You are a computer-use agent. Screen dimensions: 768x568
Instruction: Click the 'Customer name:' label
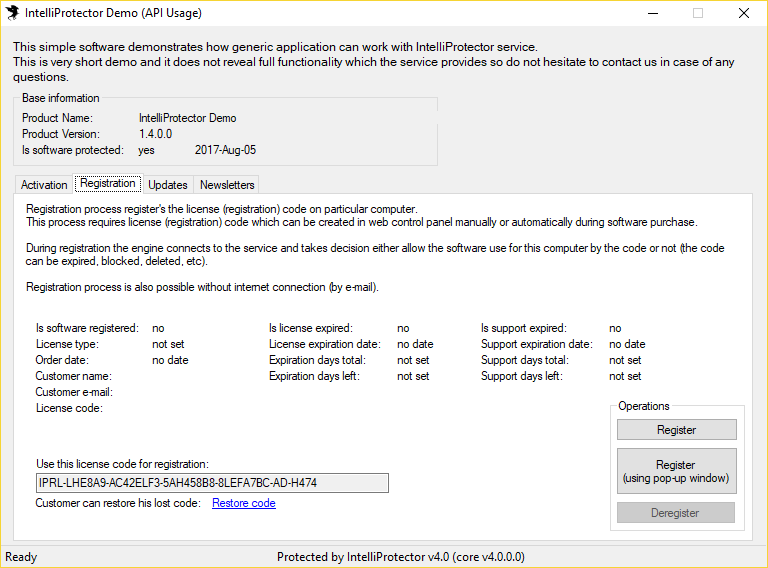click(73, 376)
